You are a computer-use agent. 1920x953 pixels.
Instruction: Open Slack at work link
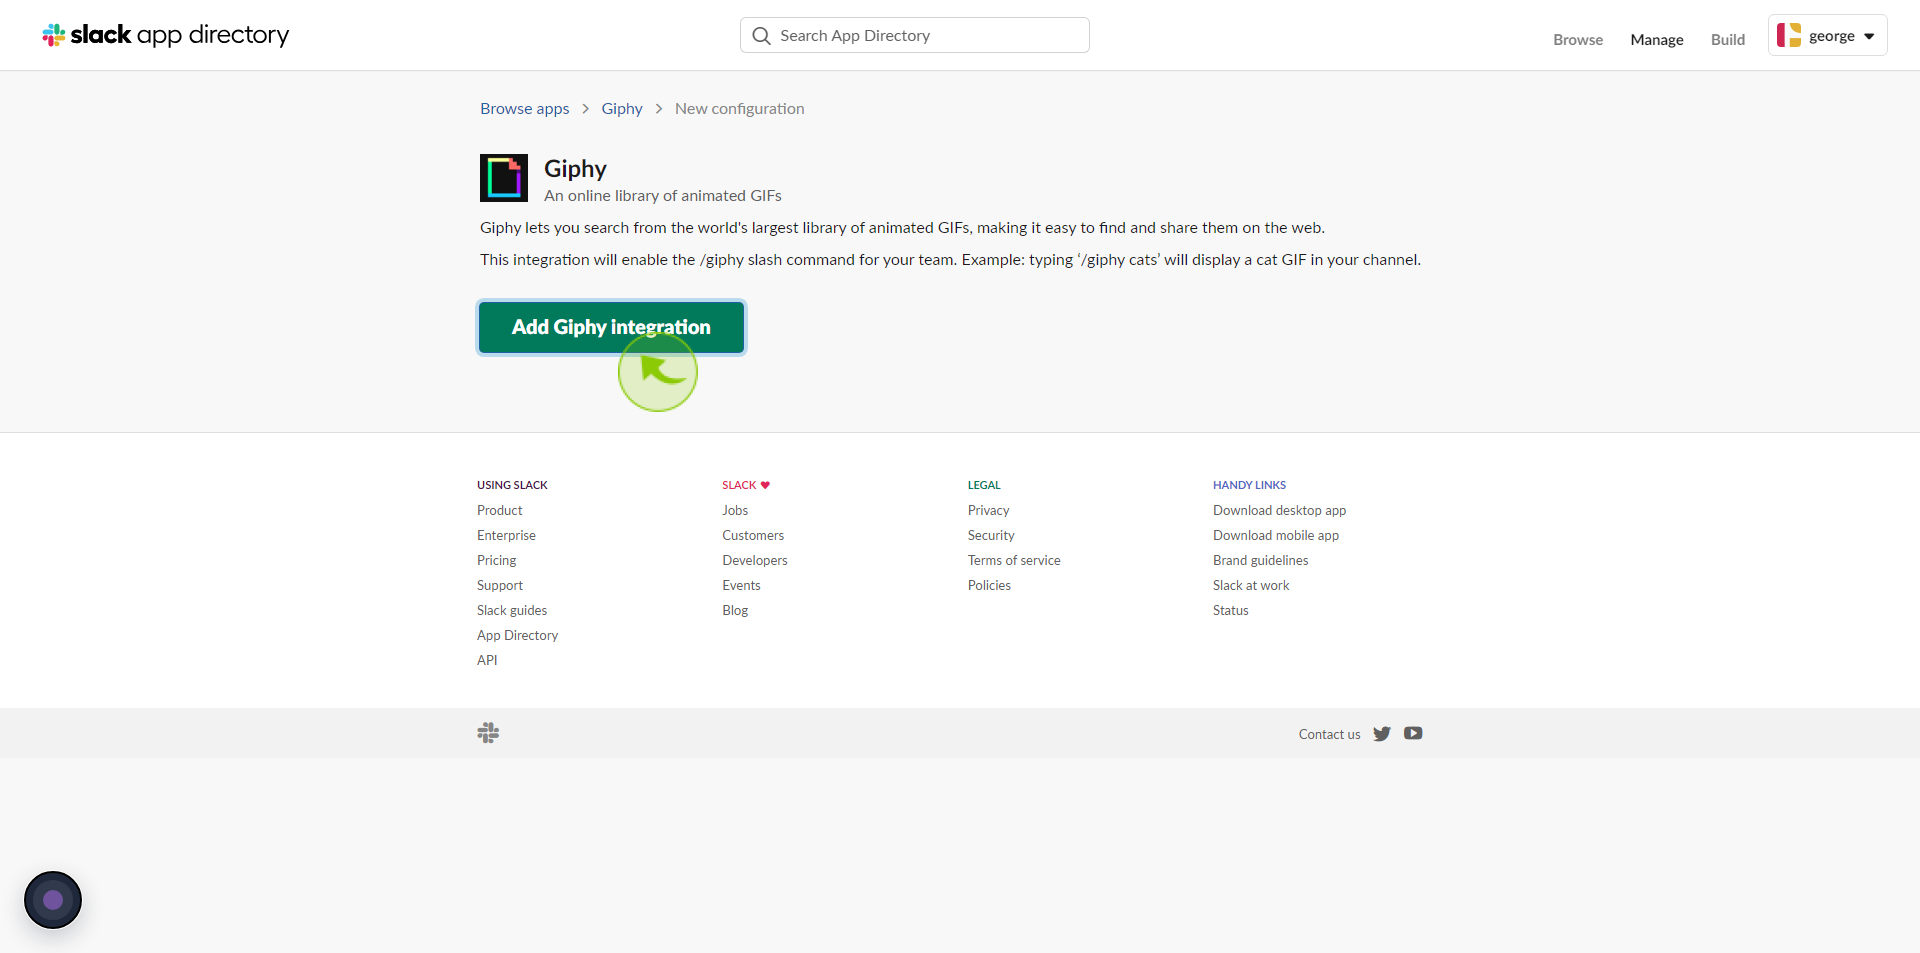click(1251, 585)
